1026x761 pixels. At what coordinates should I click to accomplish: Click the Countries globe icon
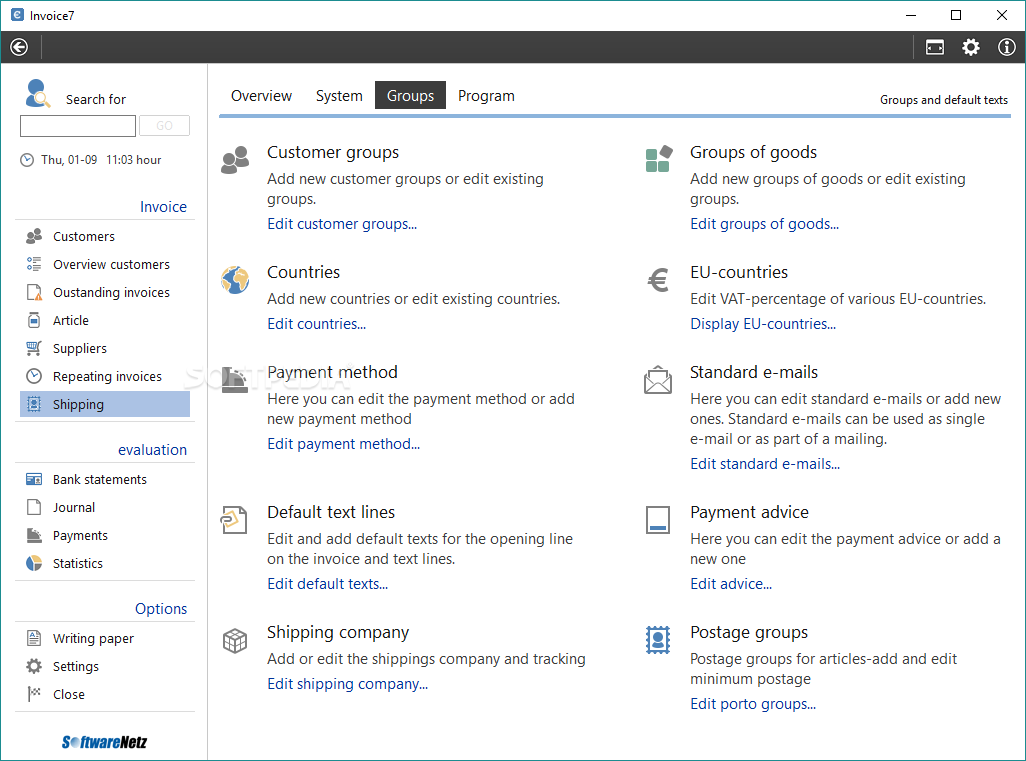235,280
